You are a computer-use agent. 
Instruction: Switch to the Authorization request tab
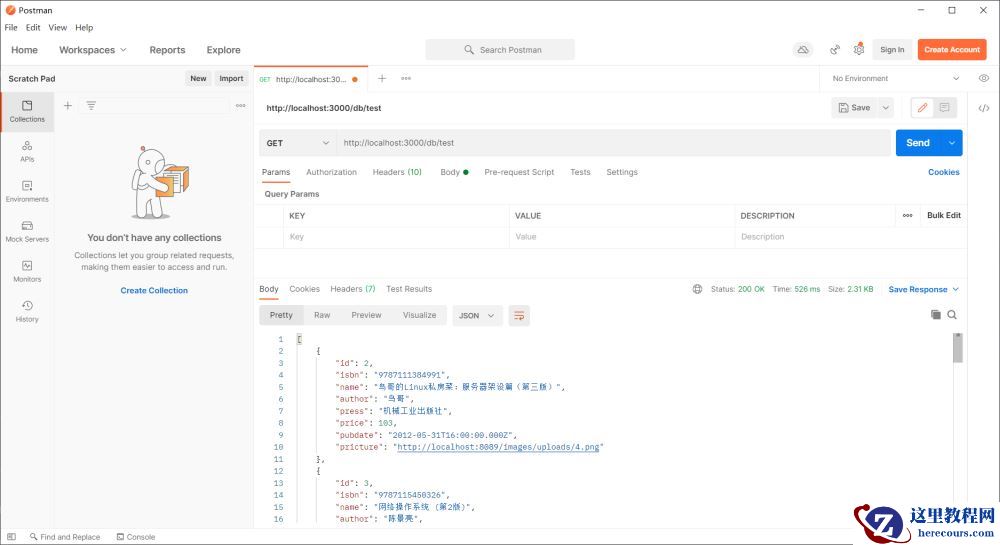point(332,172)
